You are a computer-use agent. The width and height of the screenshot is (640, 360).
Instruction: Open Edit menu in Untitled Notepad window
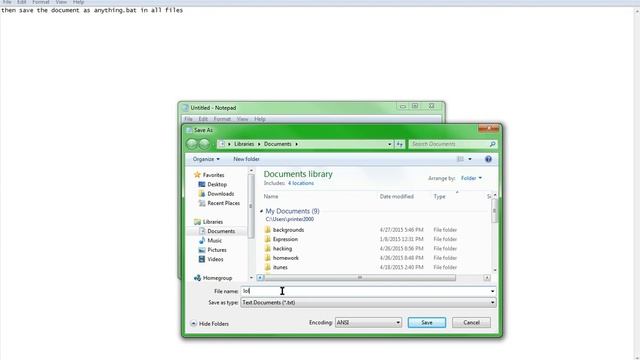203,119
